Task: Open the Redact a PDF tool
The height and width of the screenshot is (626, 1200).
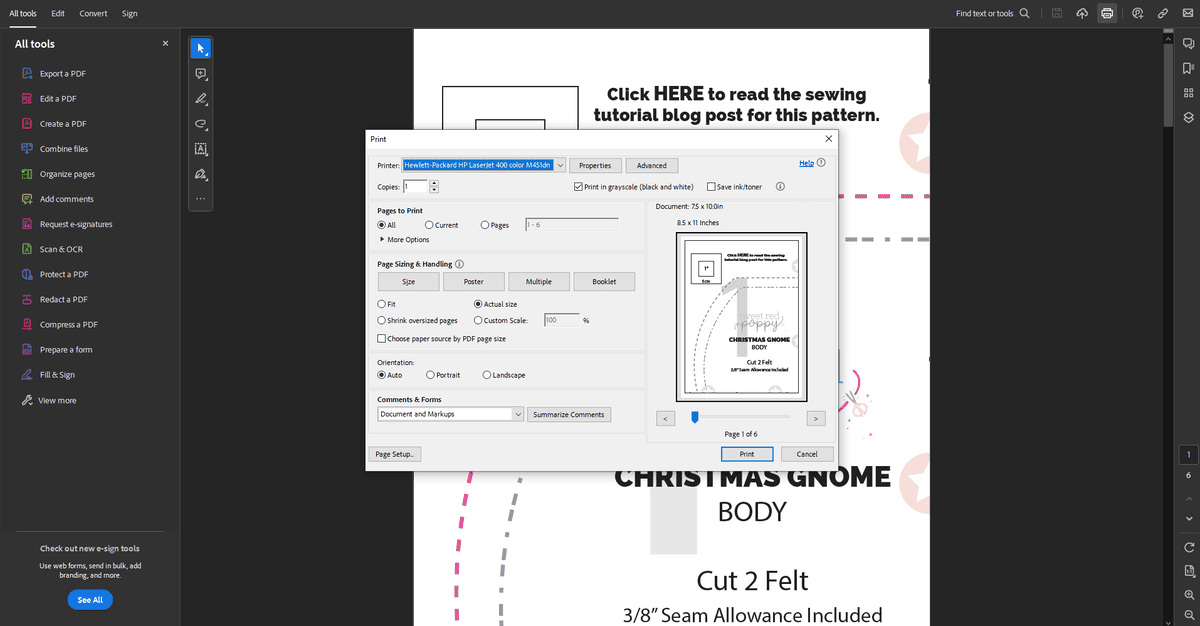Action: click(x=63, y=299)
